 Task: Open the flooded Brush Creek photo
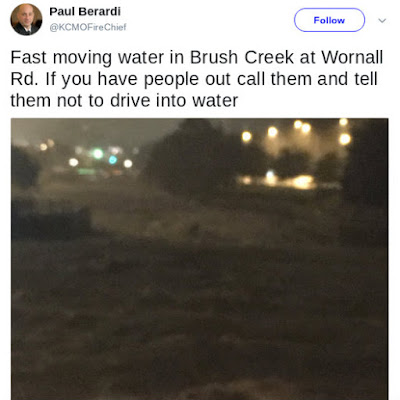point(199,259)
